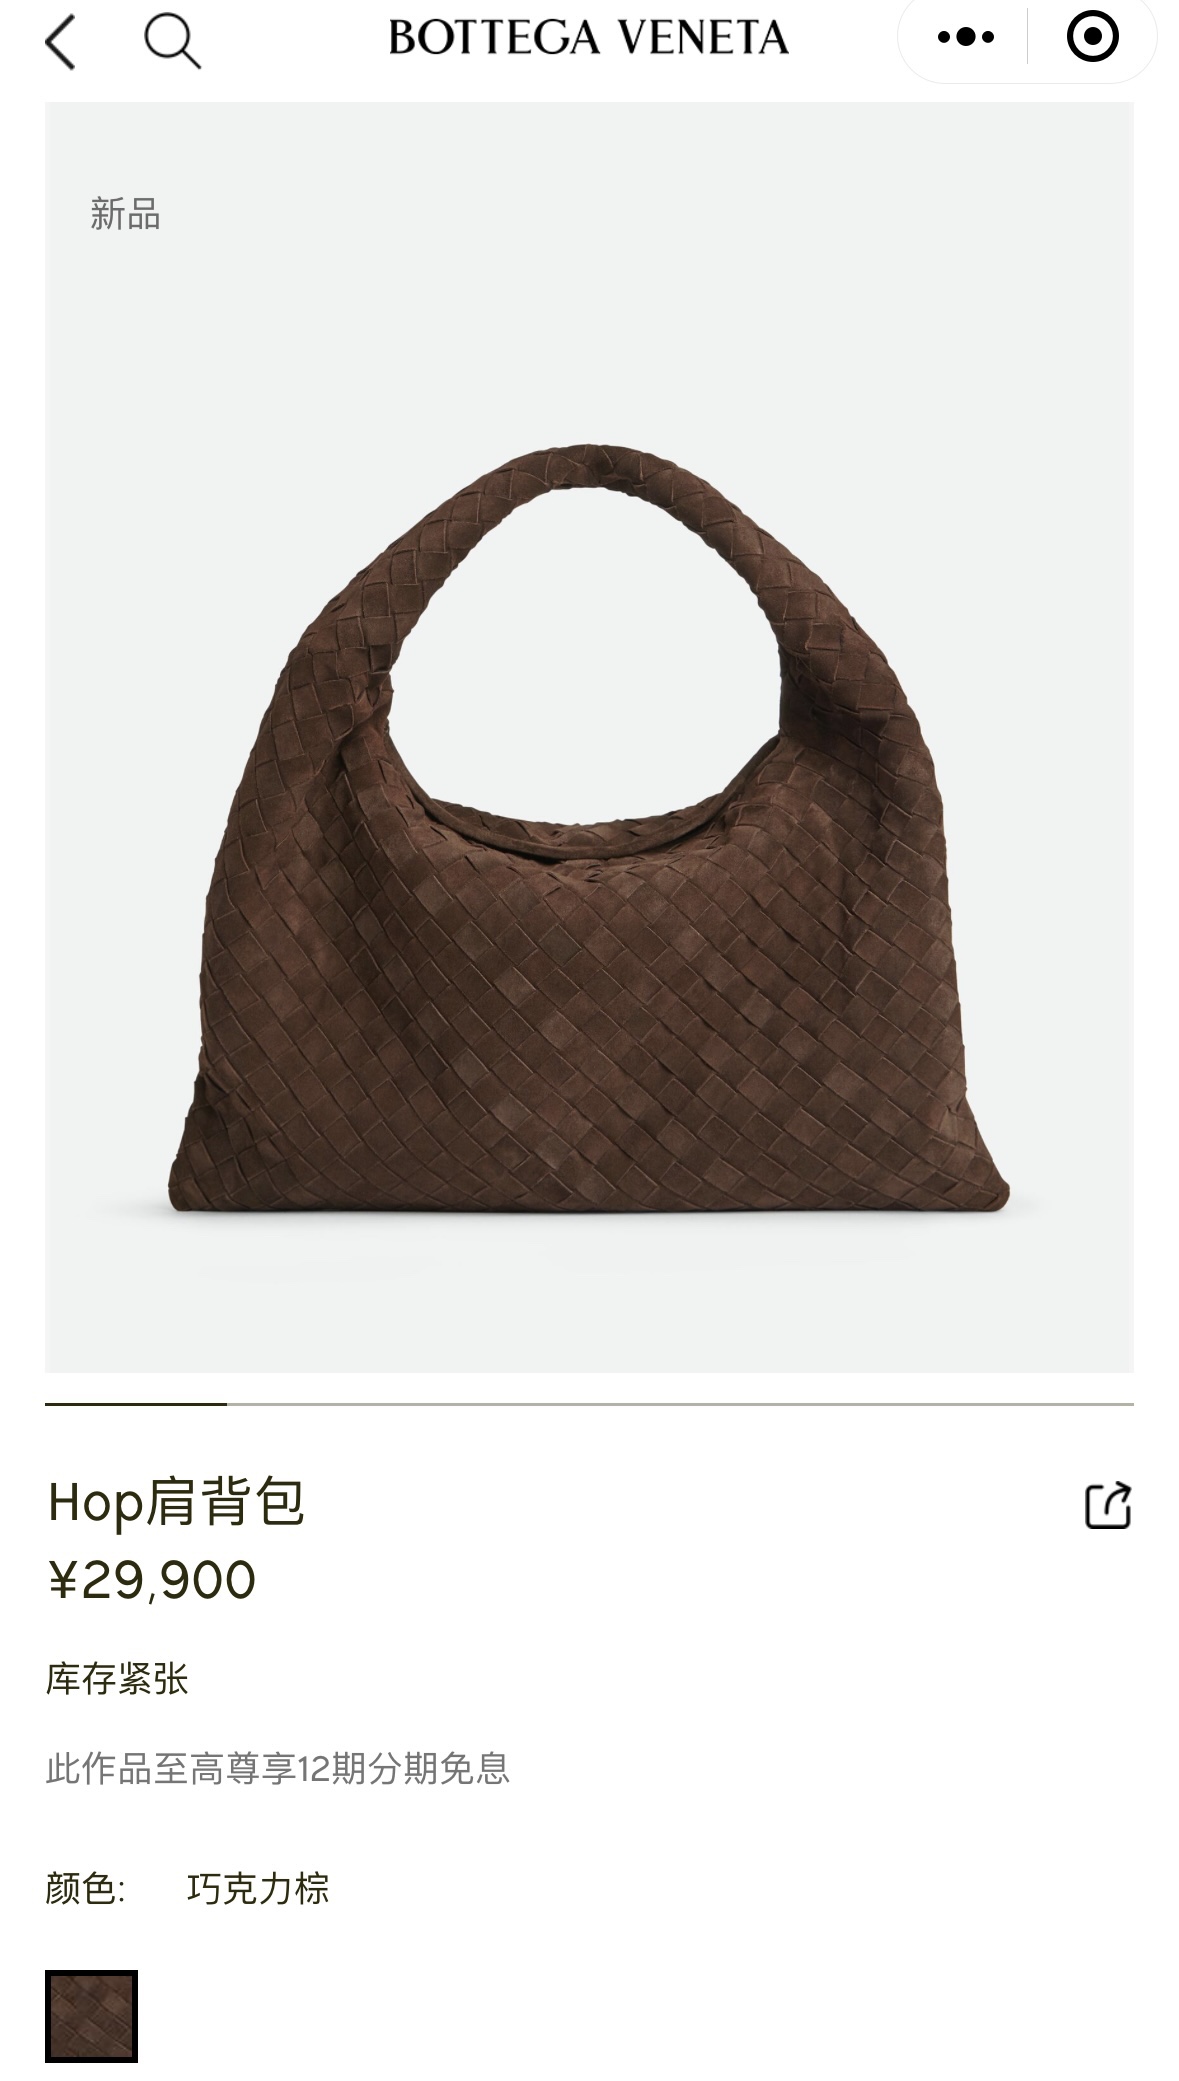
Task: Tap the 新品 new-arrival badge
Action: pyautogui.click(x=125, y=214)
